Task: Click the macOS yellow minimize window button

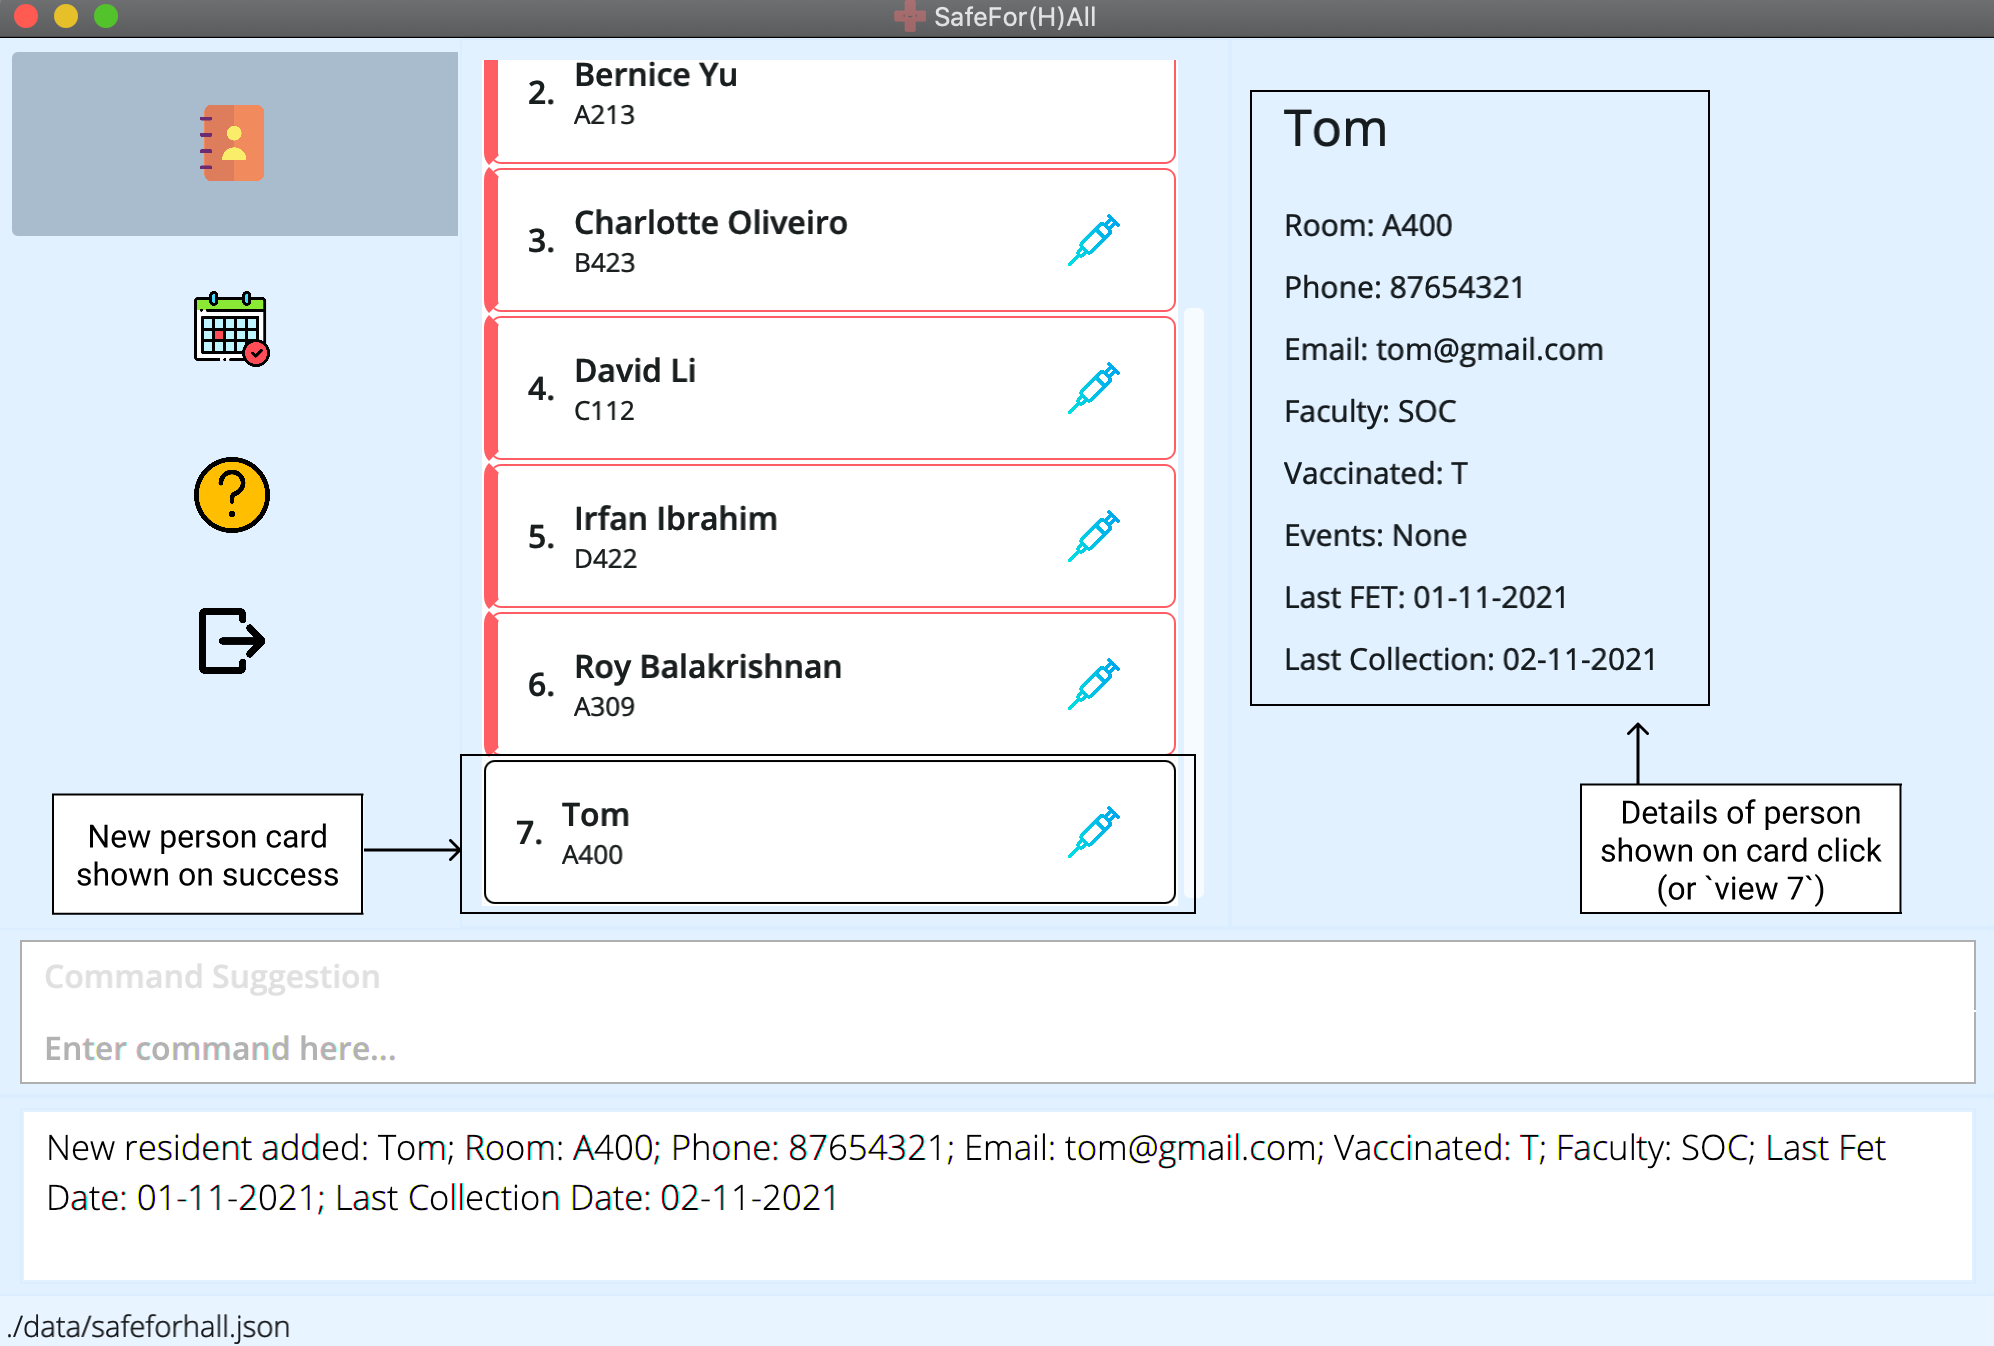Action: (x=66, y=16)
